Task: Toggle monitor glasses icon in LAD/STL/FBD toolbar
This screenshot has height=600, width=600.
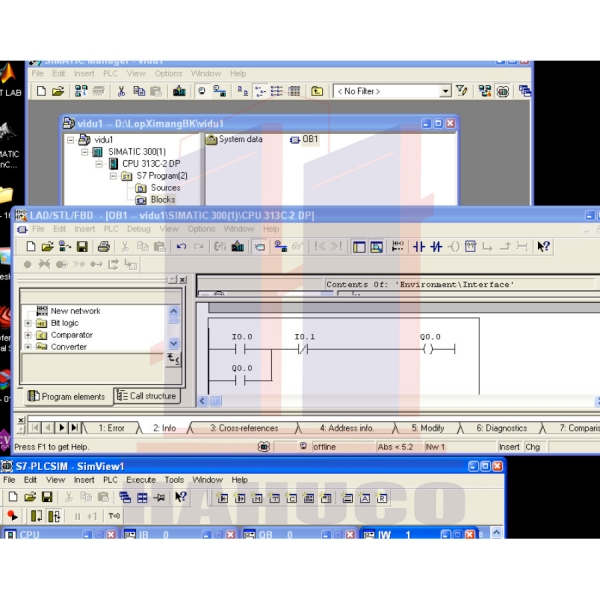Action: [297, 246]
